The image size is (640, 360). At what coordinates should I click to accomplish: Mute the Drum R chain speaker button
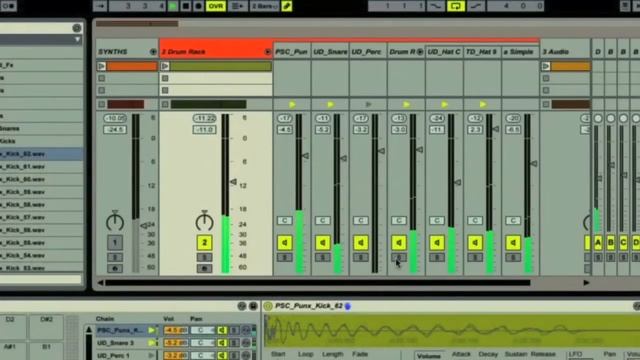399,242
